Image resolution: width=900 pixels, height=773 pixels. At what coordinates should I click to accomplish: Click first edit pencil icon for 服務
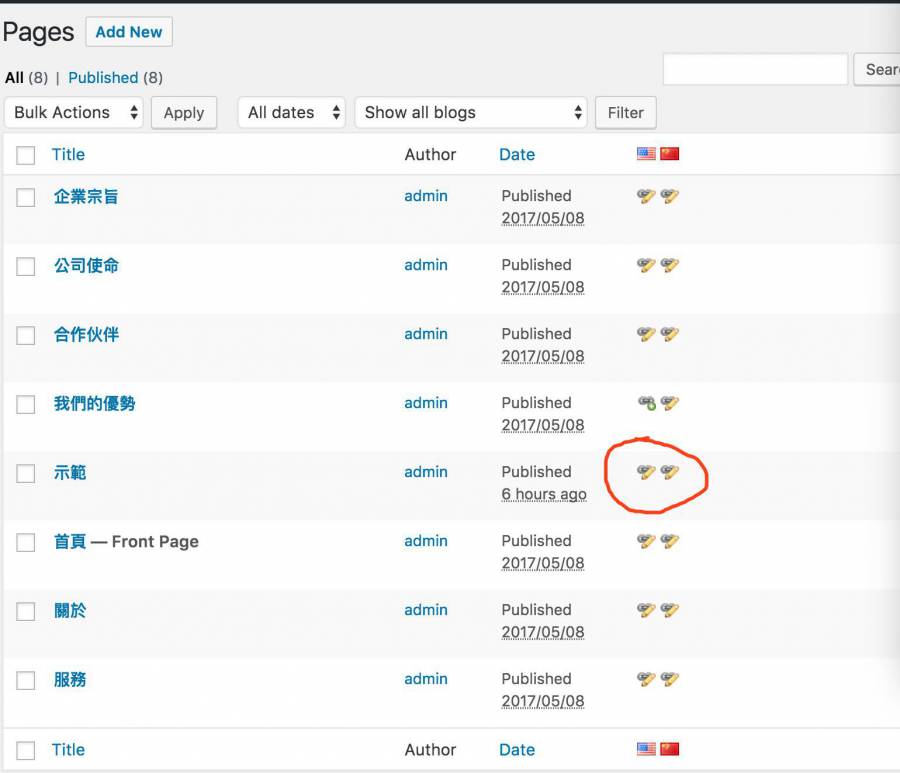pos(646,679)
